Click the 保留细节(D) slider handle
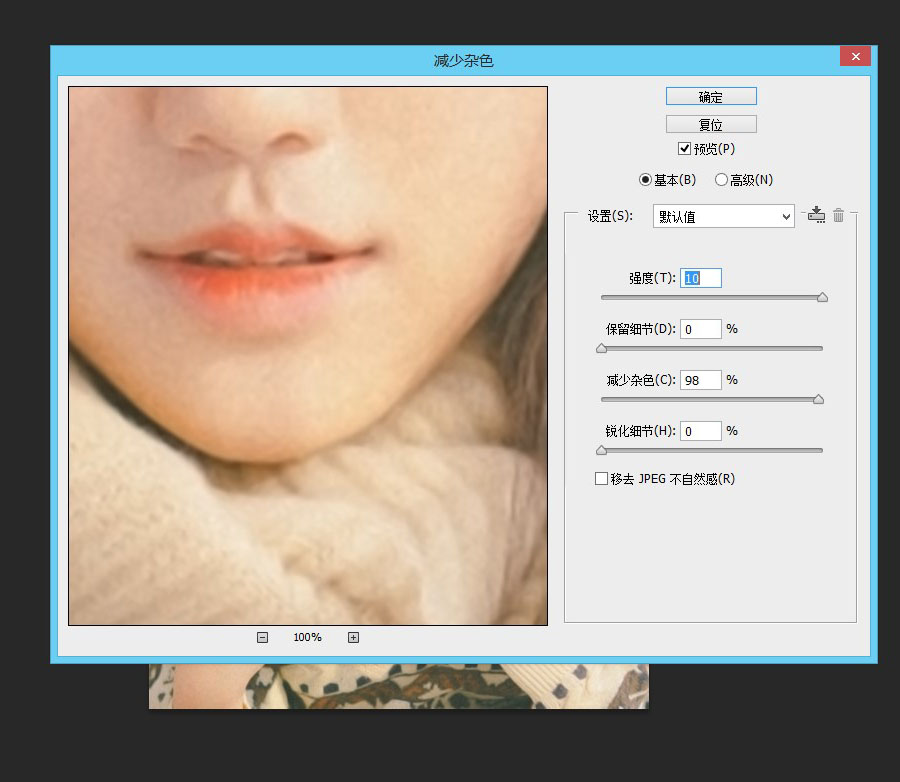 (602, 348)
